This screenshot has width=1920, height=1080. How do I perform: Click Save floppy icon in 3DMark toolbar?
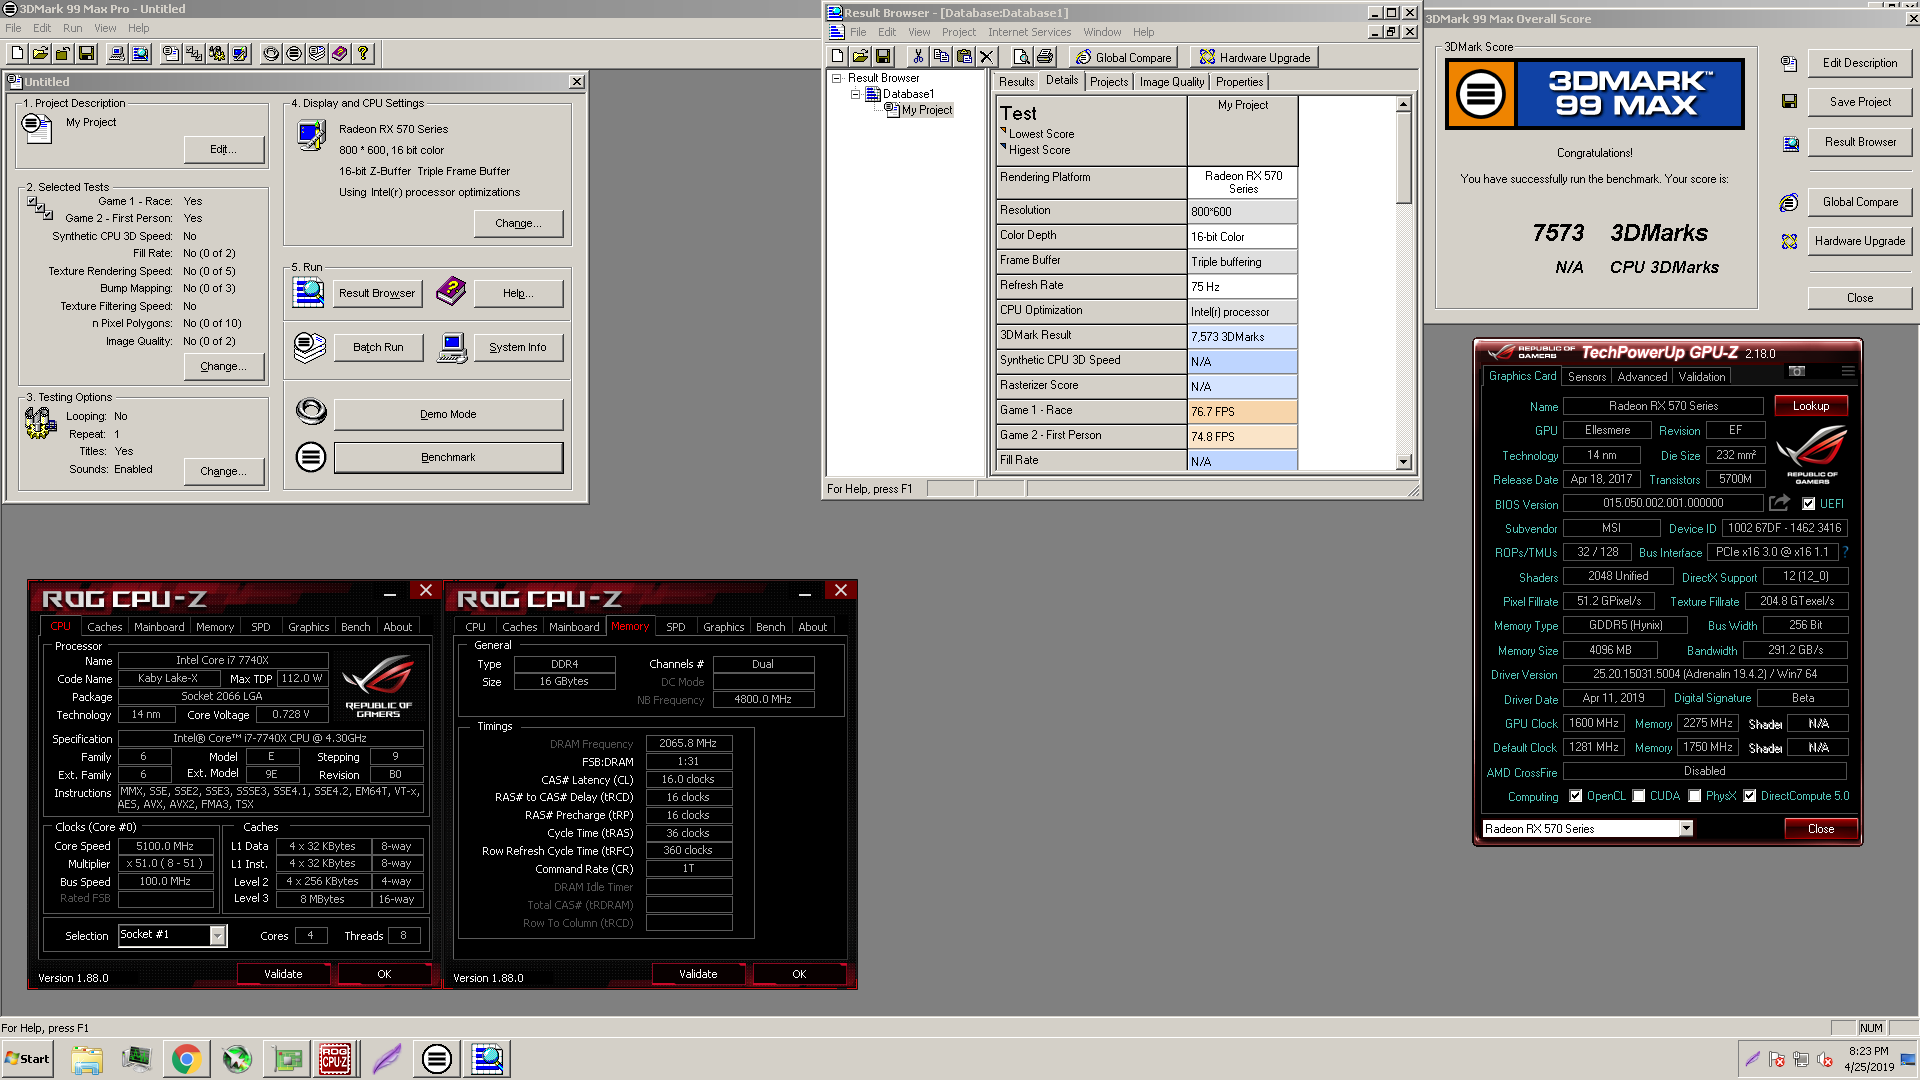(x=86, y=54)
